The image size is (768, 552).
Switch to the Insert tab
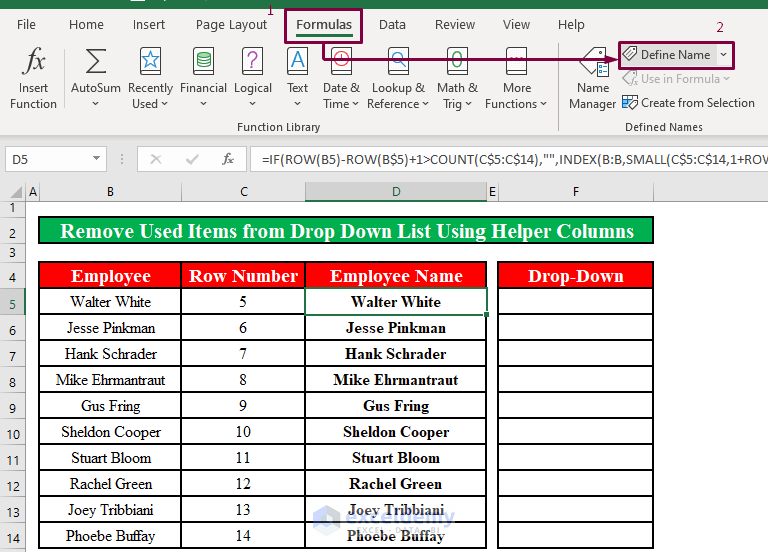(148, 24)
